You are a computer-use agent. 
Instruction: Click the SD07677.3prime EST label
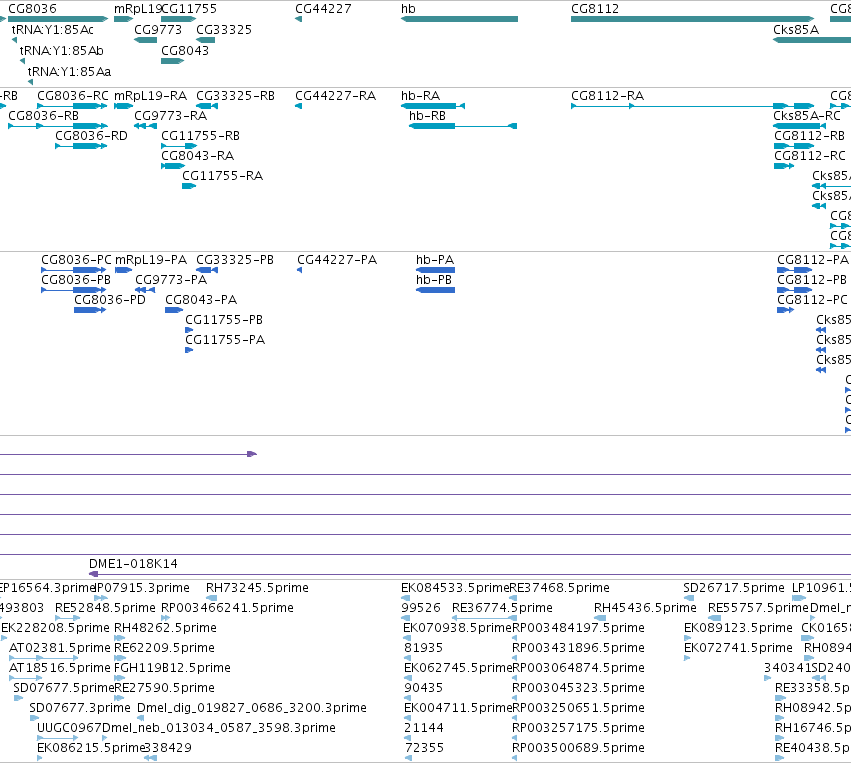coord(80,709)
